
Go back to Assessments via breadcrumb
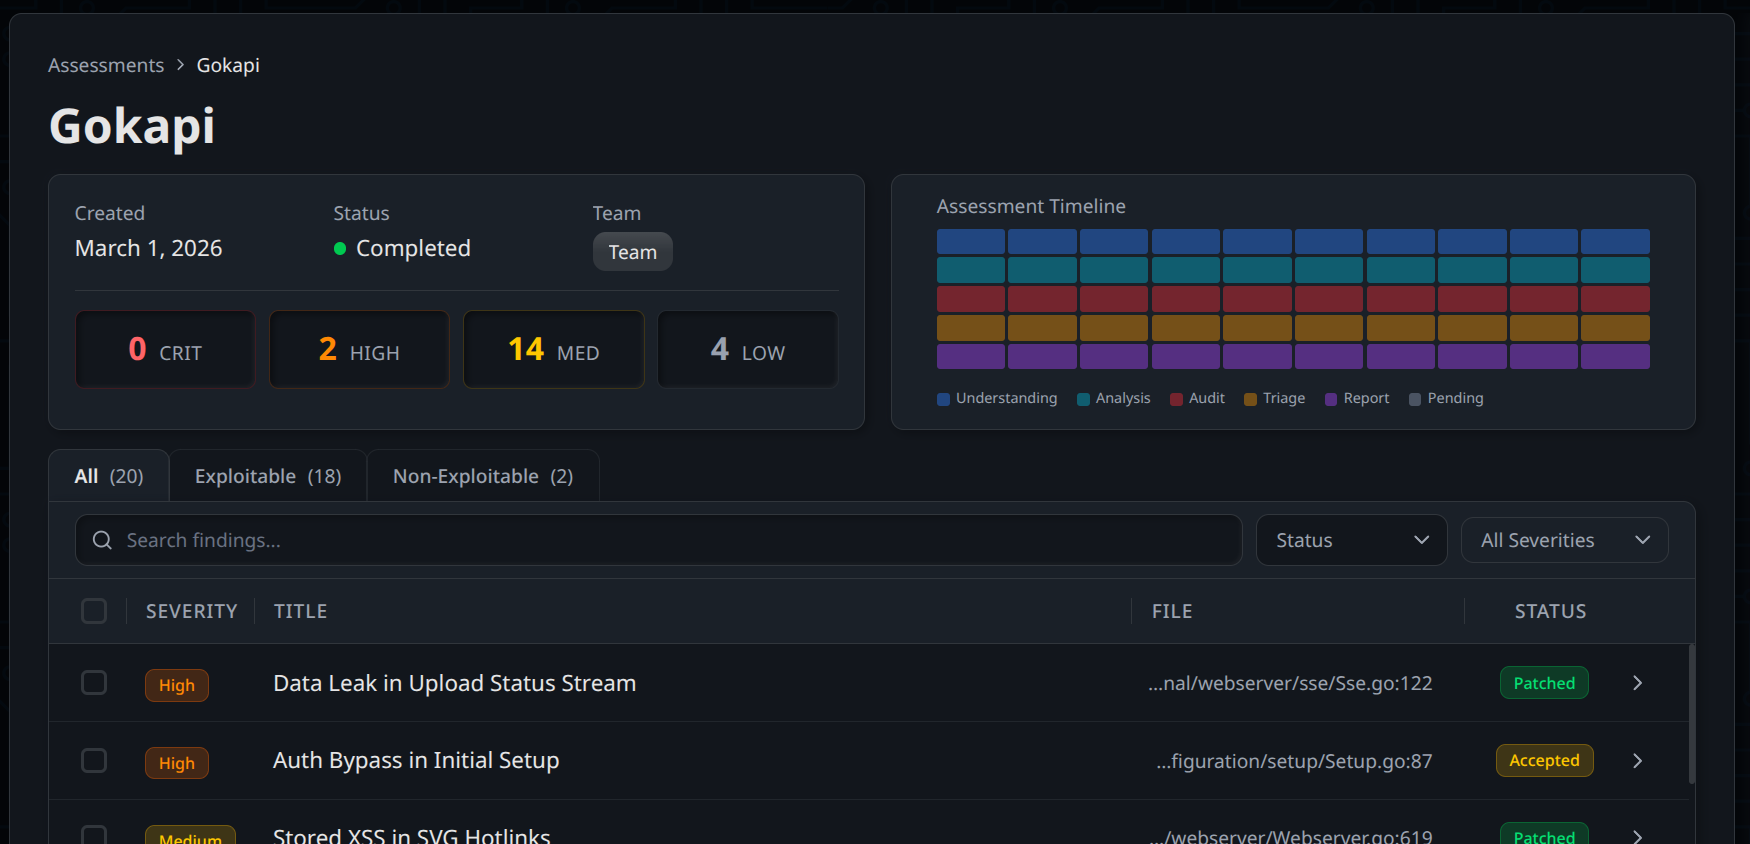pyautogui.click(x=106, y=65)
